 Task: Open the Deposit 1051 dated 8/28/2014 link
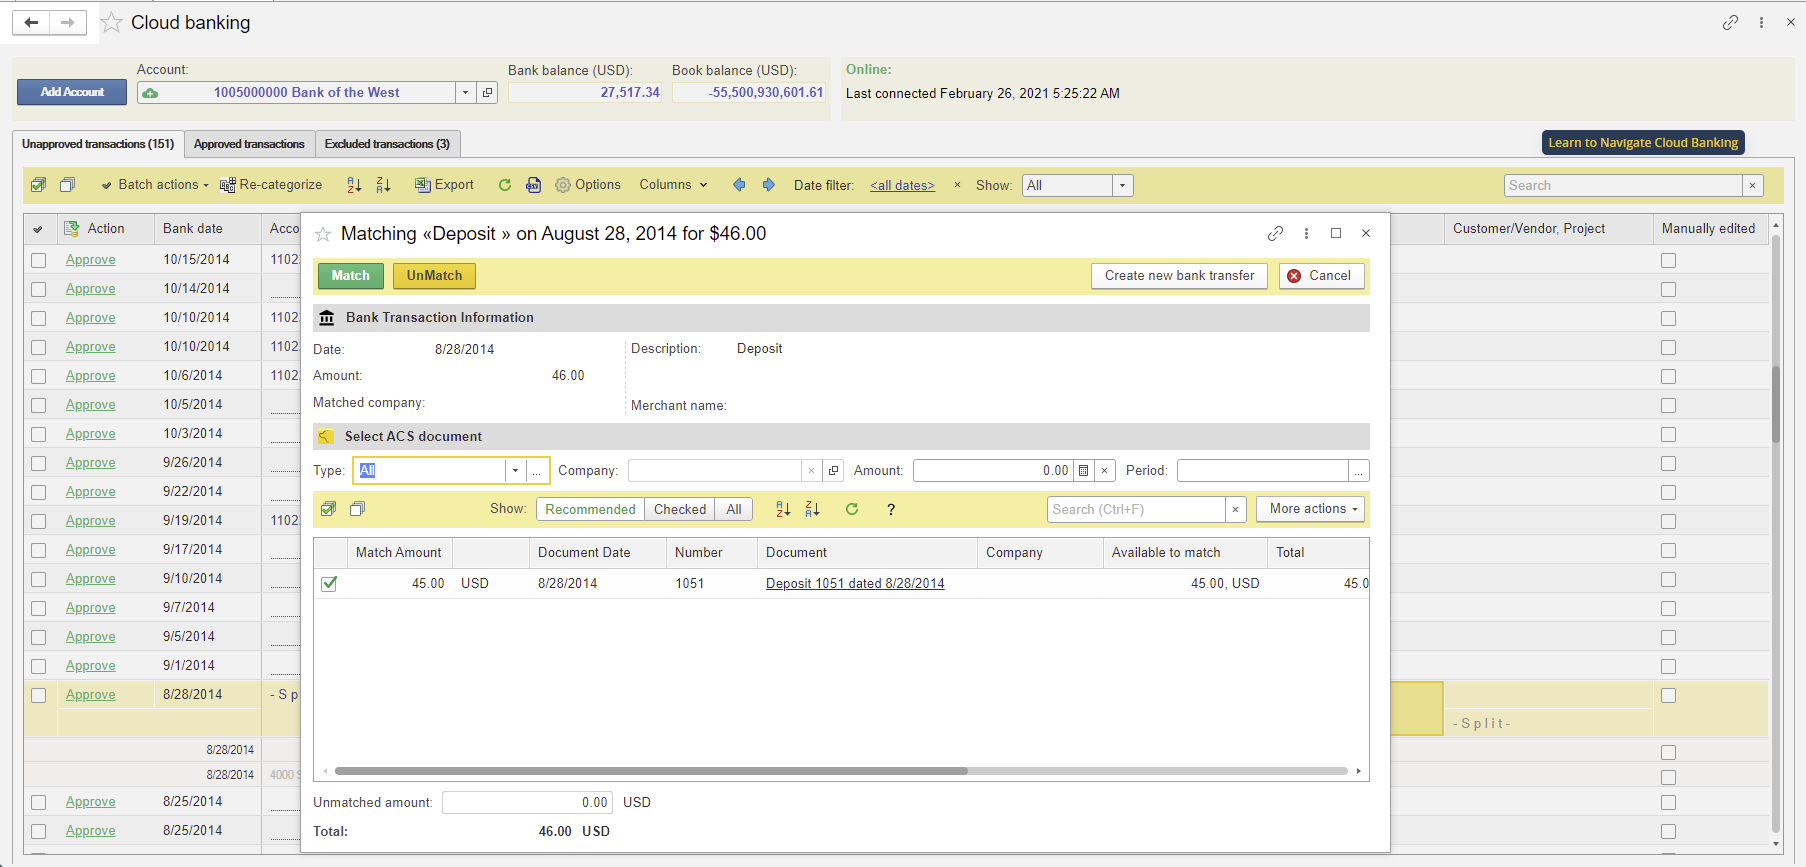(x=855, y=584)
